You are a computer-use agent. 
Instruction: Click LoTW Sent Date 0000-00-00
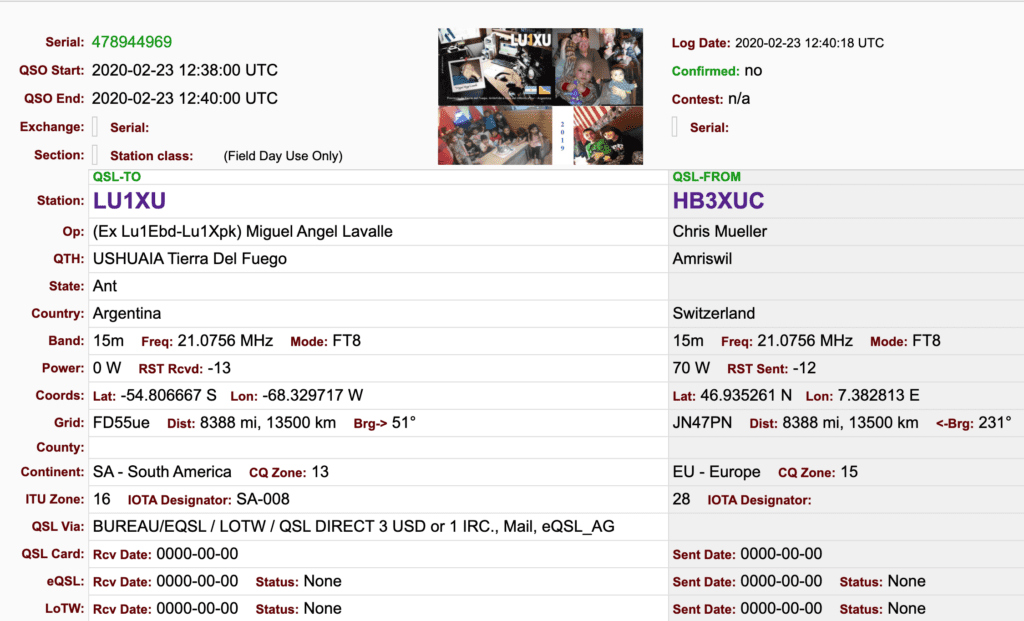point(781,609)
